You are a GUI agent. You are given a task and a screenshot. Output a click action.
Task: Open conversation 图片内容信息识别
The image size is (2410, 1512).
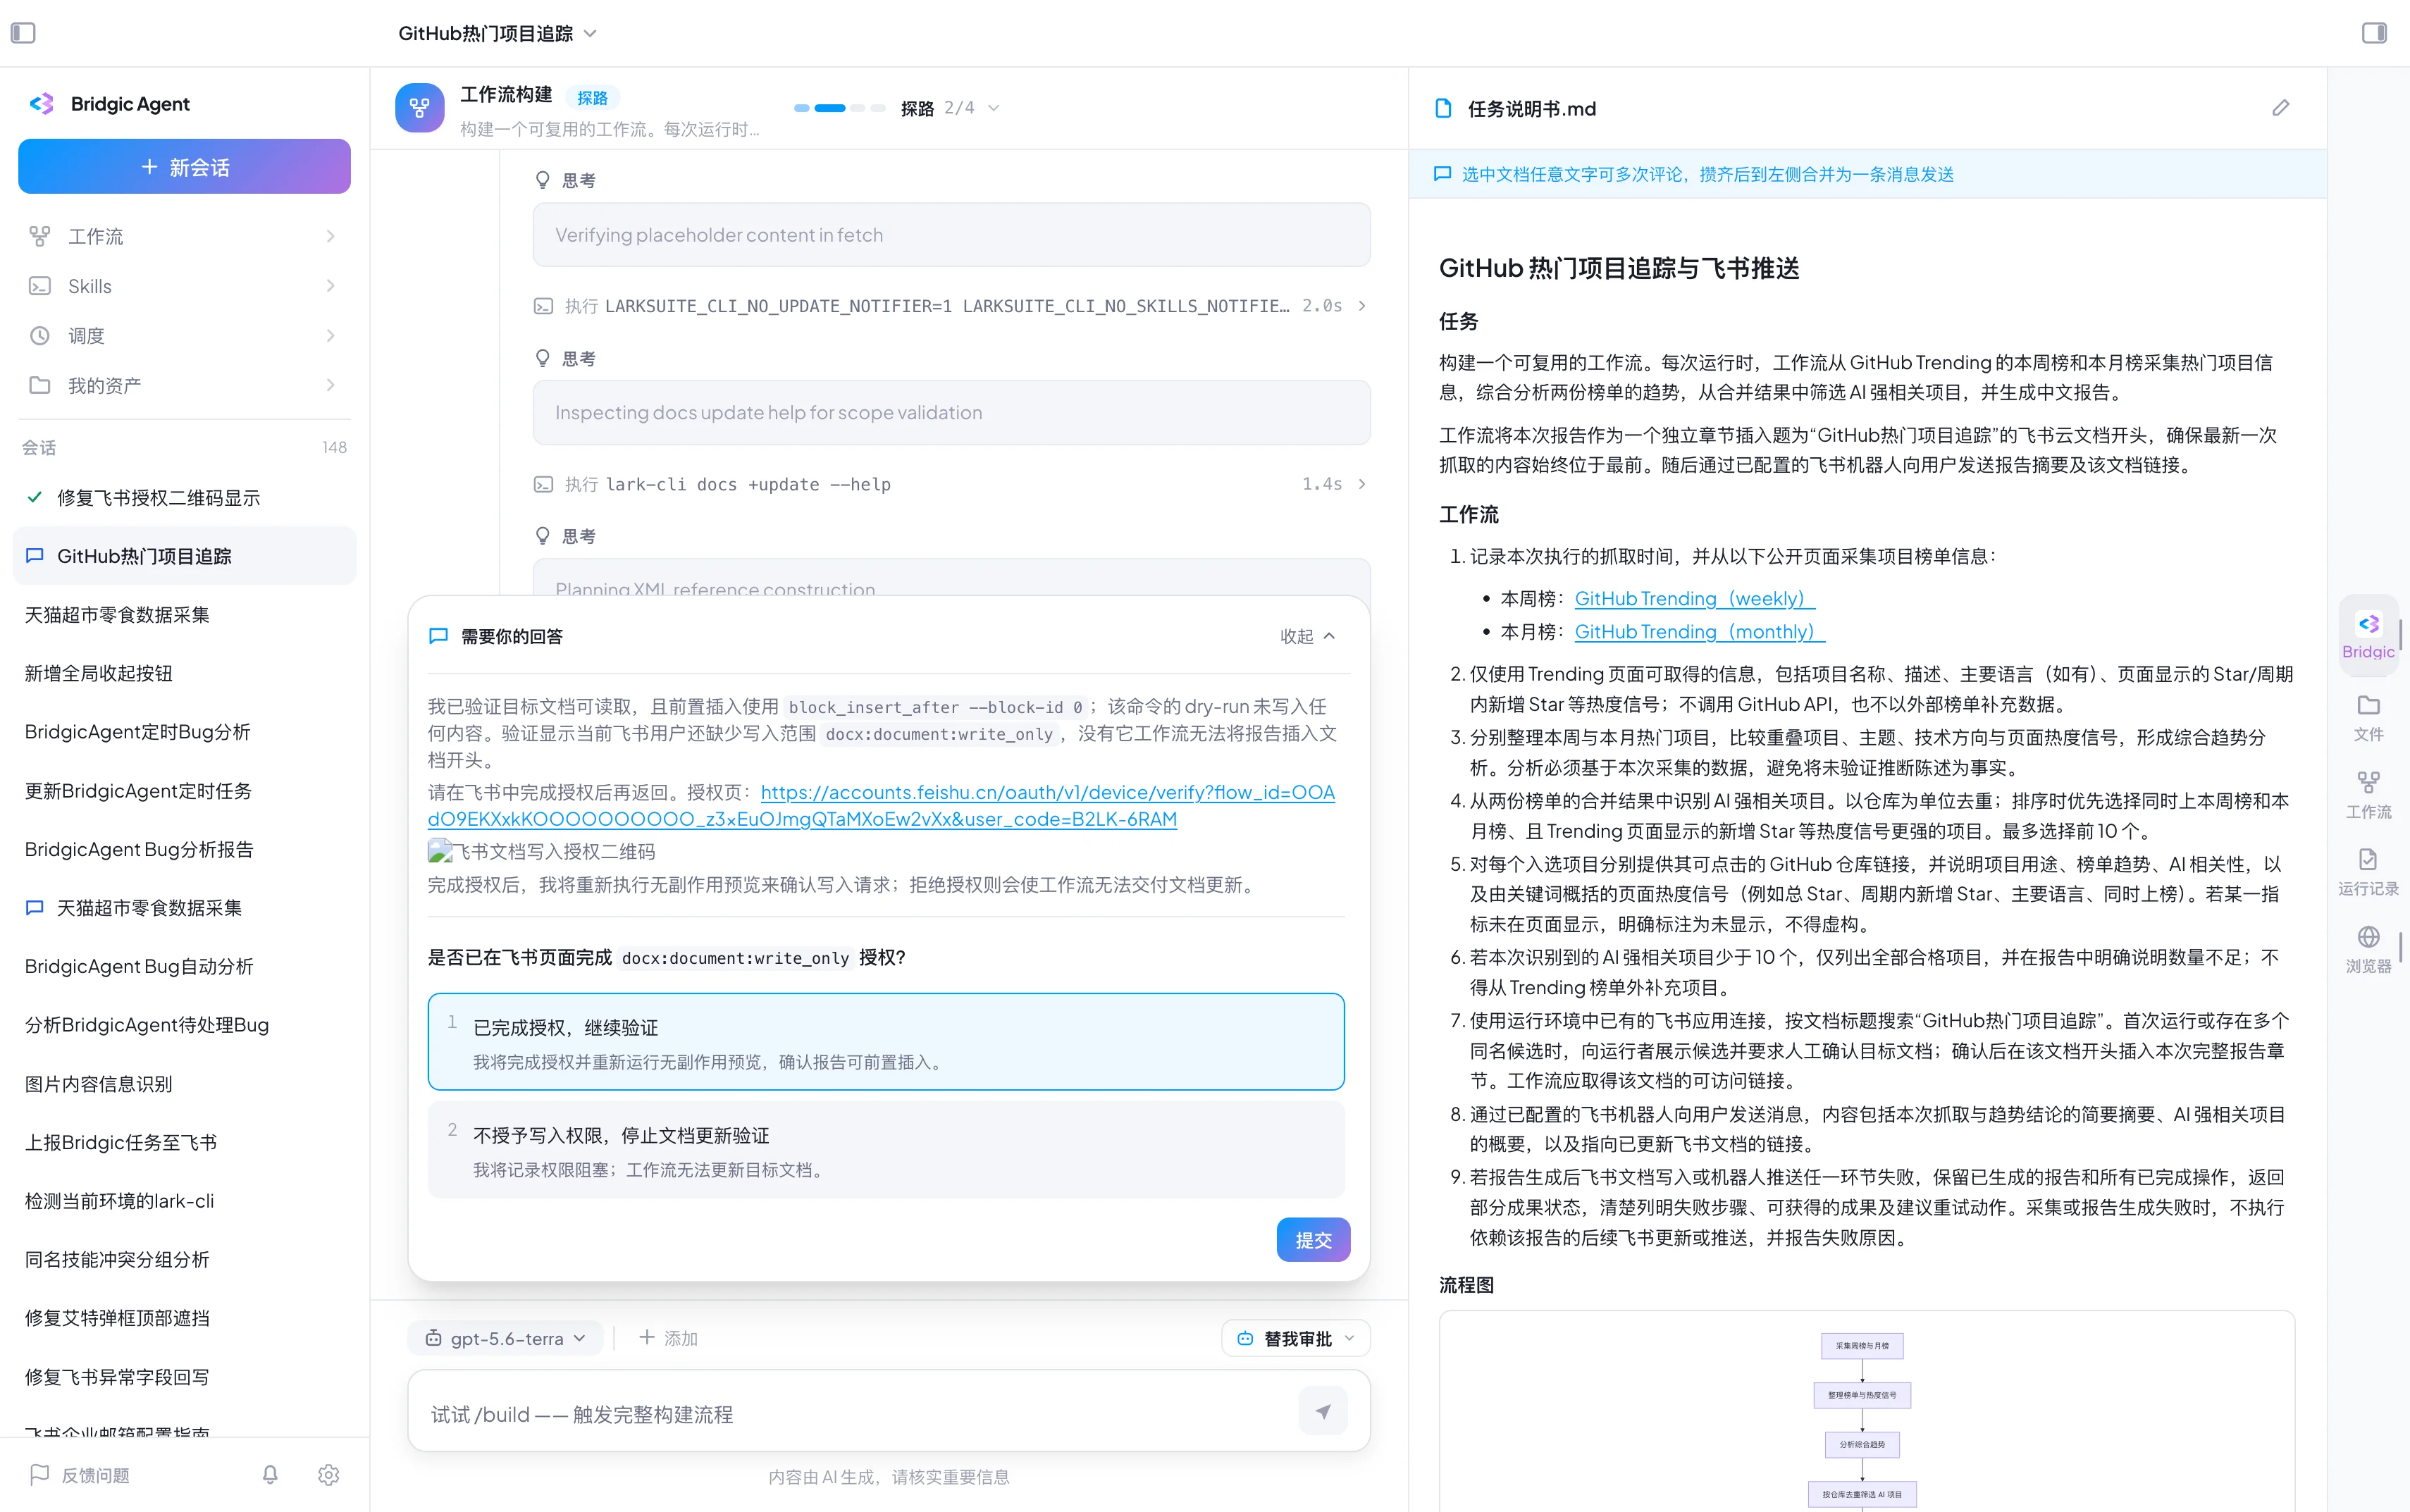pos(185,1084)
